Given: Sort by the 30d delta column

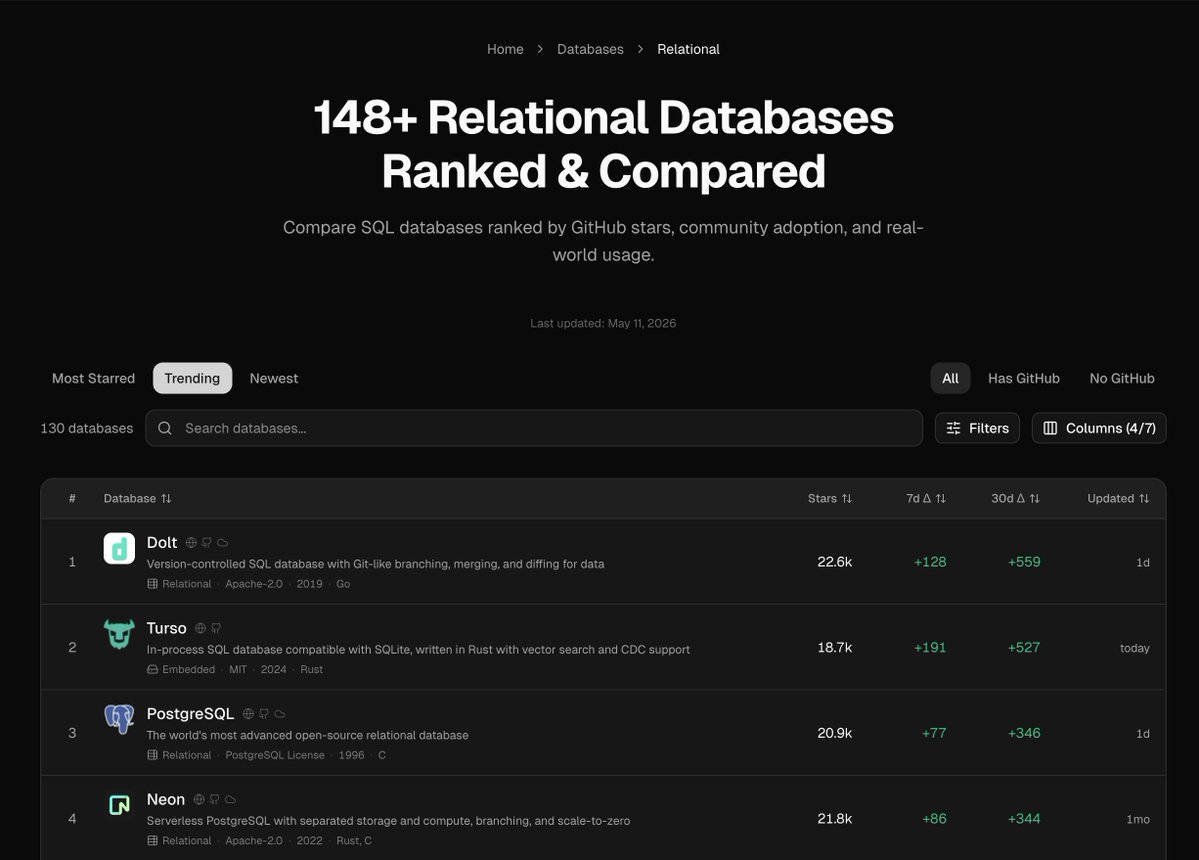Looking at the screenshot, I should click(x=1015, y=498).
